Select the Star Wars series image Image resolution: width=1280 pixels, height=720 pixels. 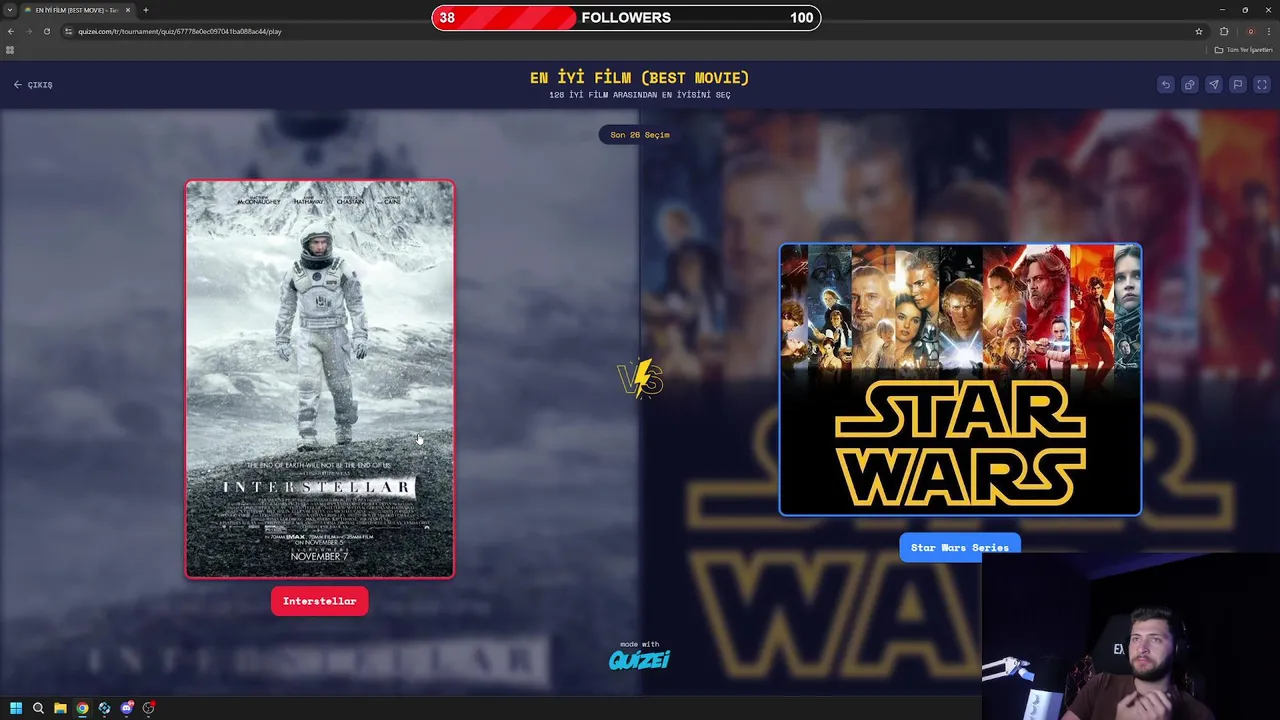point(960,380)
